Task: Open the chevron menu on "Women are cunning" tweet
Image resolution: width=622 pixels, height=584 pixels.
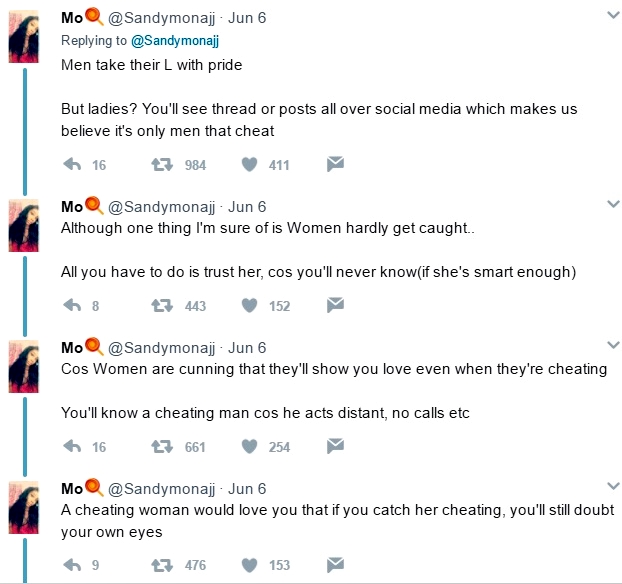Action: pos(613,345)
